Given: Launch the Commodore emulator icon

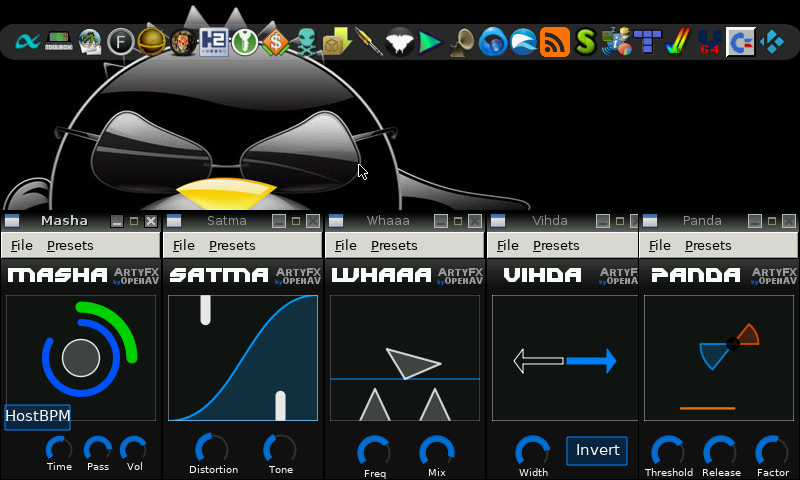Looking at the screenshot, I should (740, 41).
